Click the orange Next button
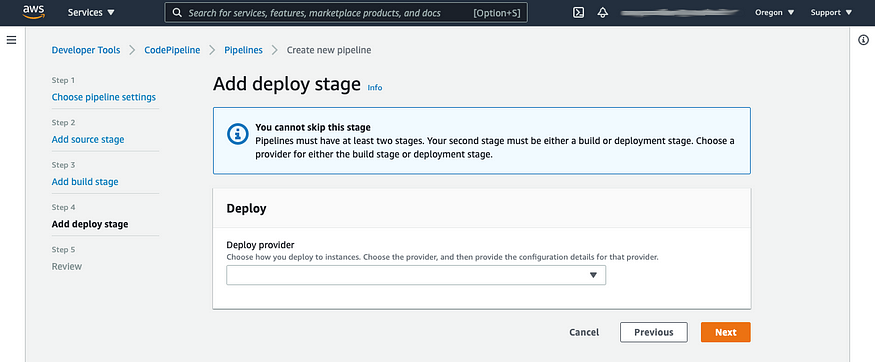 pyautogui.click(x=725, y=332)
